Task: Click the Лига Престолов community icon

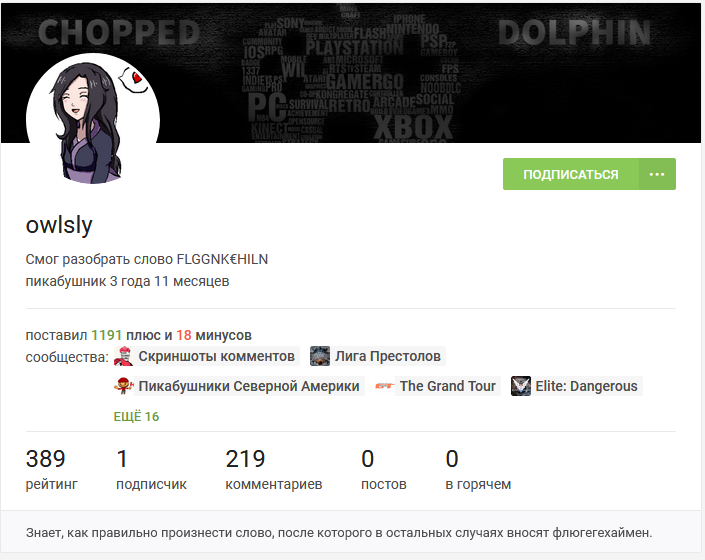Action: [320, 356]
